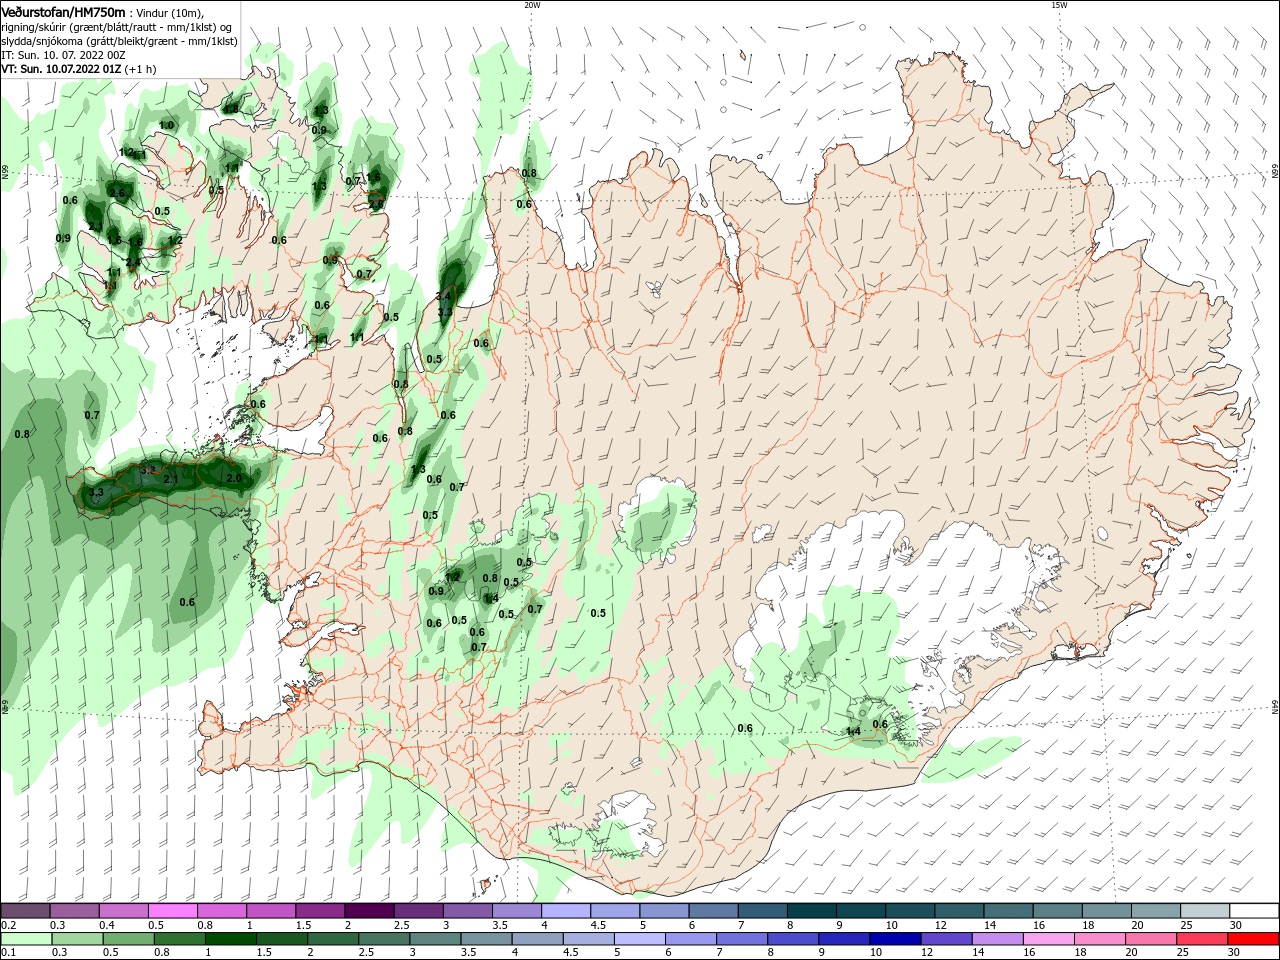Click the valid time 'VT: Sun. 10.07.2022 01Z'
Viewport: 1280px width, 960px height.
tap(61, 70)
